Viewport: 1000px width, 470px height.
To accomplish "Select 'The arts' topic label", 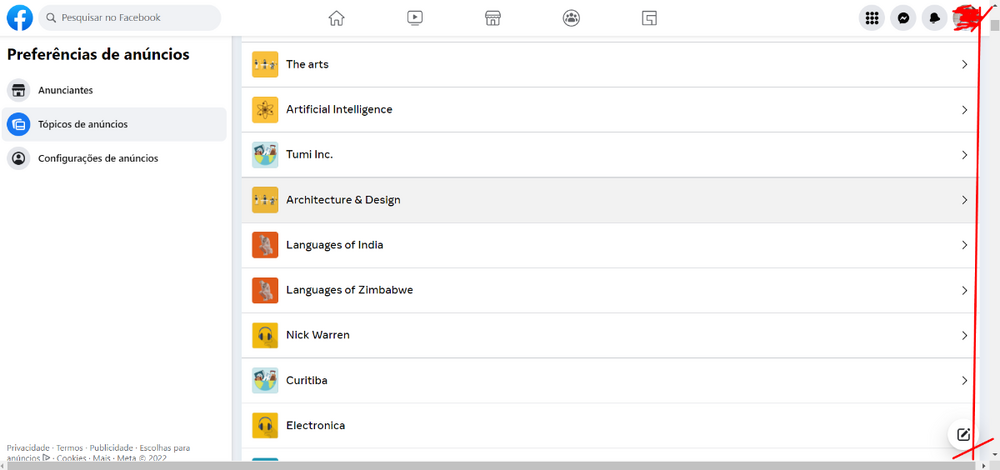I will [x=307, y=64].
